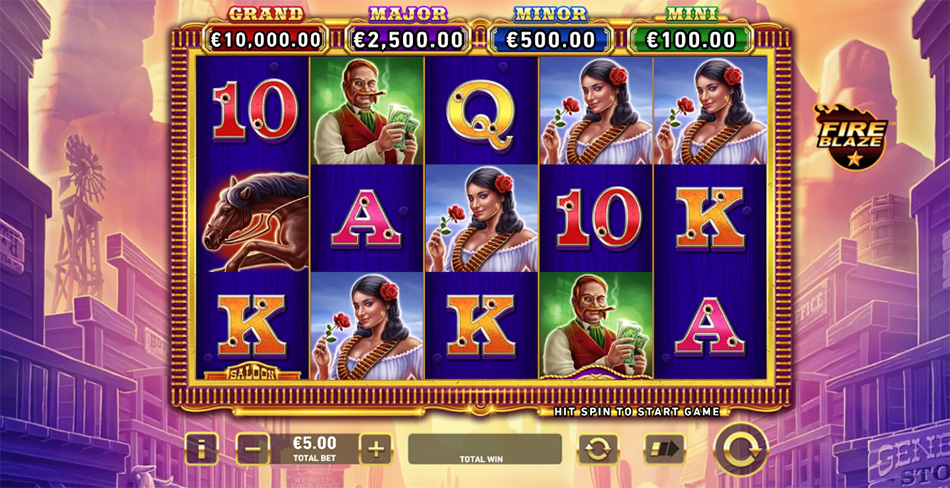The image size is (950, 488).
Task: Start a spin with the spin button
Action: click(x=741, y=449)
